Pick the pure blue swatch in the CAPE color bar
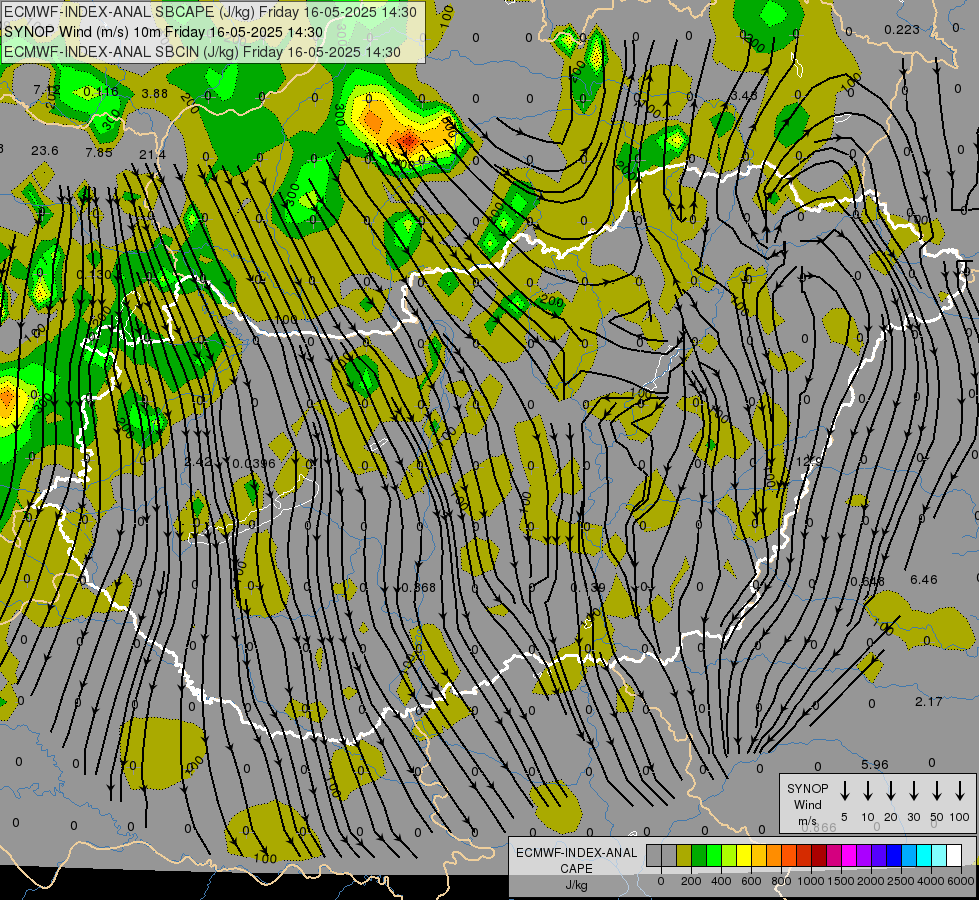The height and width of the screenshot is (900, 979). tap(894, 855)
